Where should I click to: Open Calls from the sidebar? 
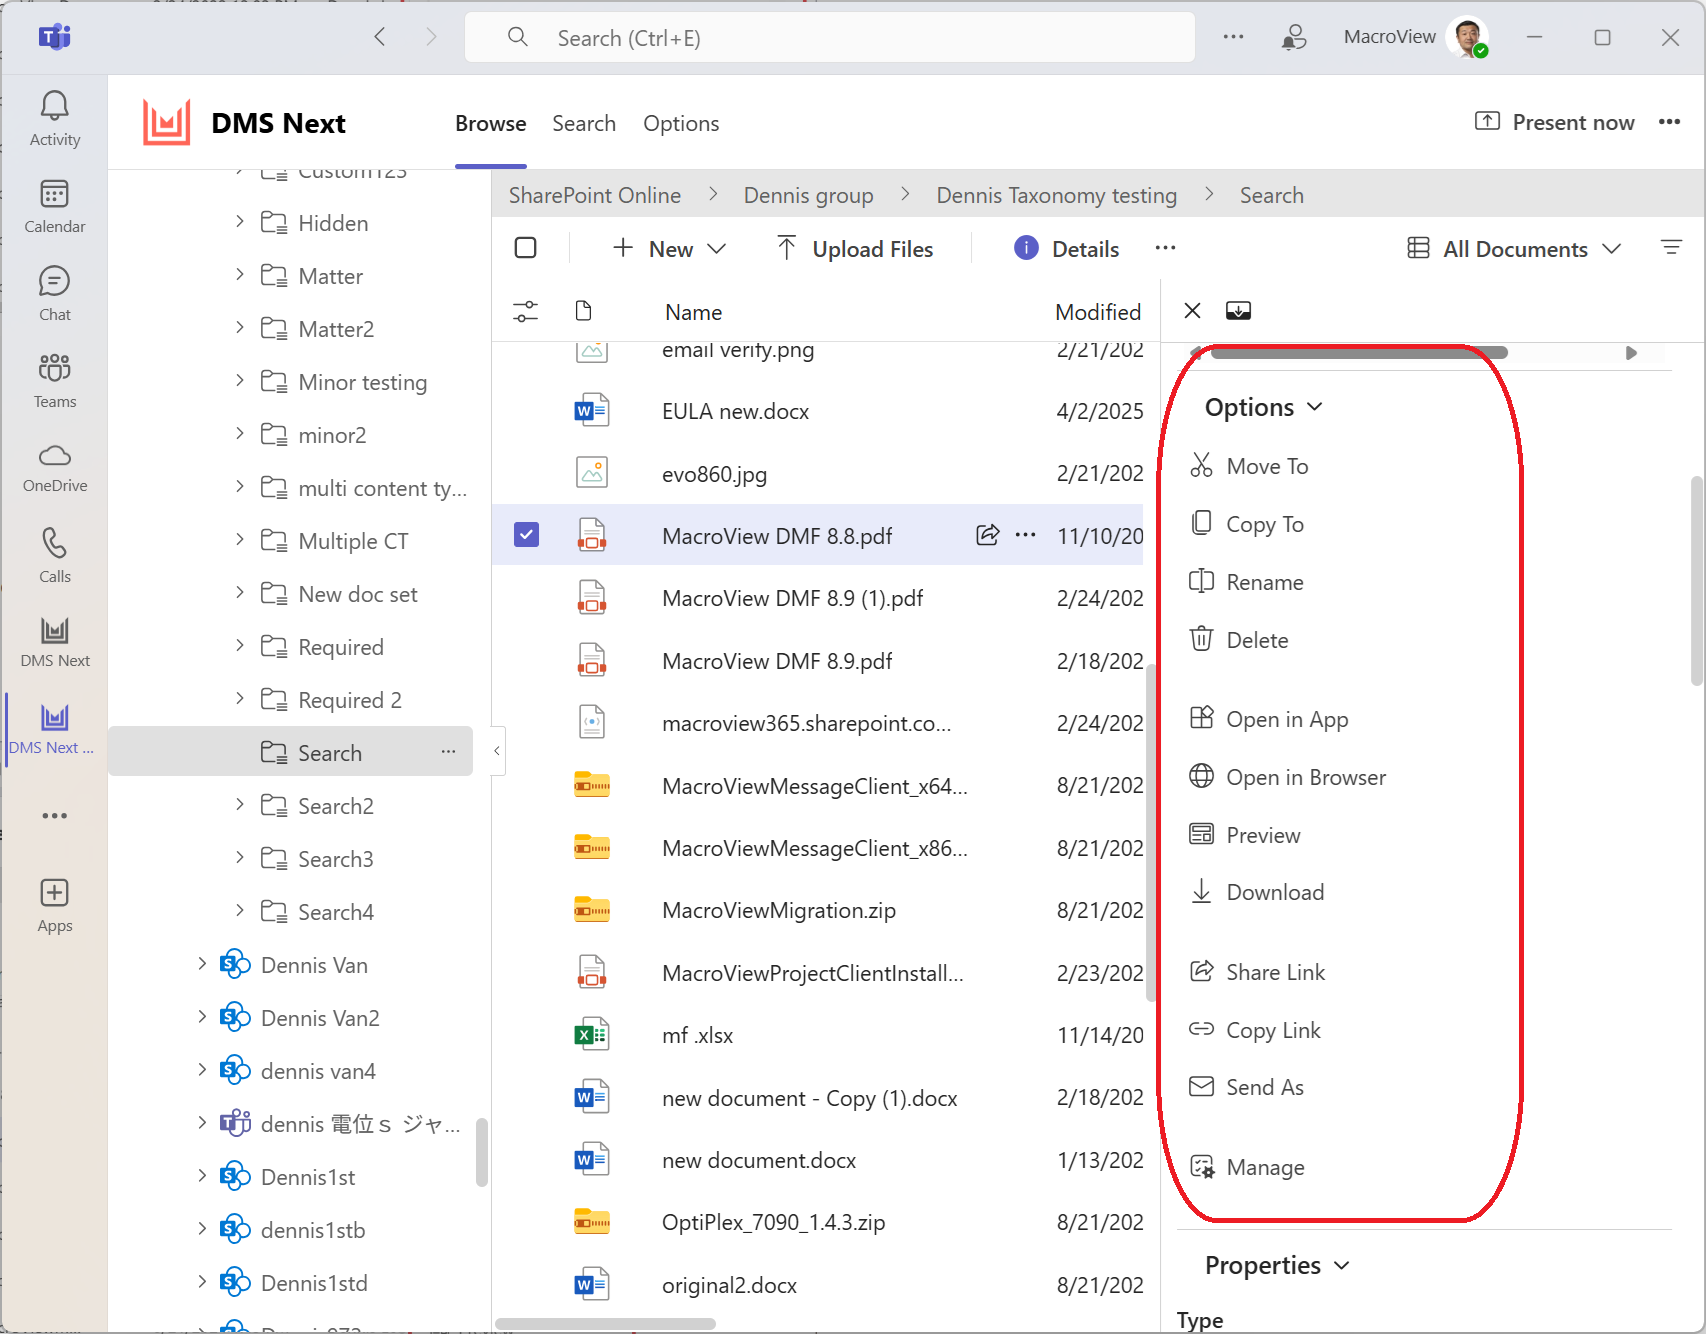pos(54,556)
